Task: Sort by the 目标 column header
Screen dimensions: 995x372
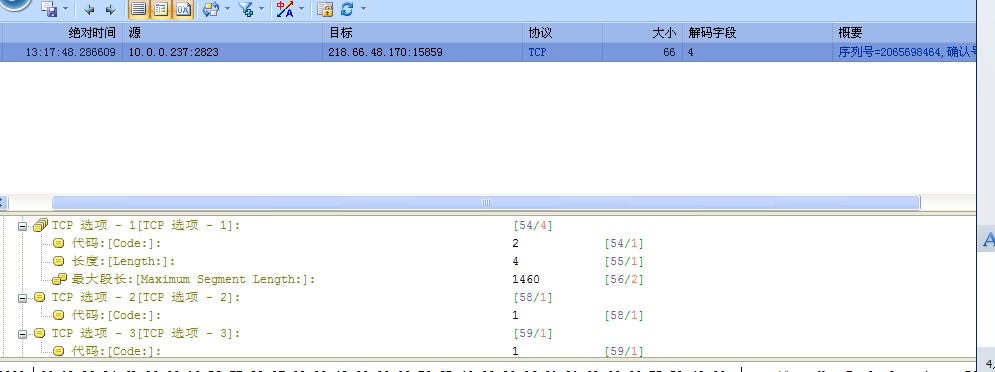Action: tap(423, 32)
